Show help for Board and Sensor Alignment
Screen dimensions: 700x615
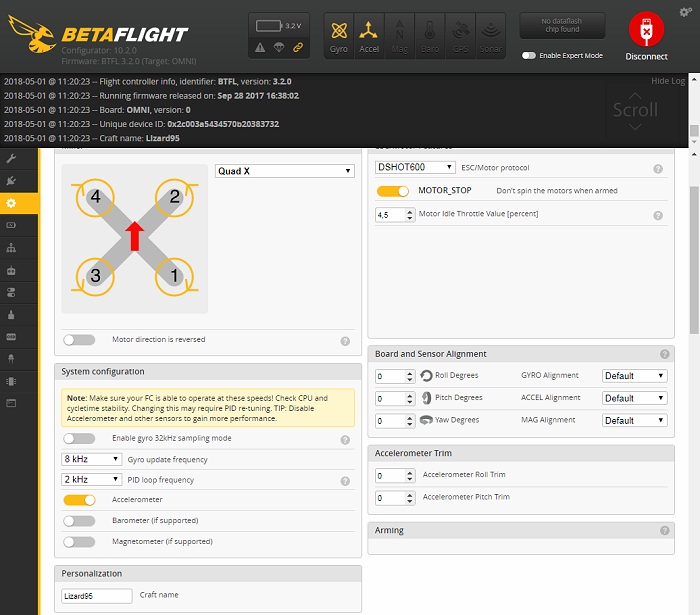pos(664,354)
